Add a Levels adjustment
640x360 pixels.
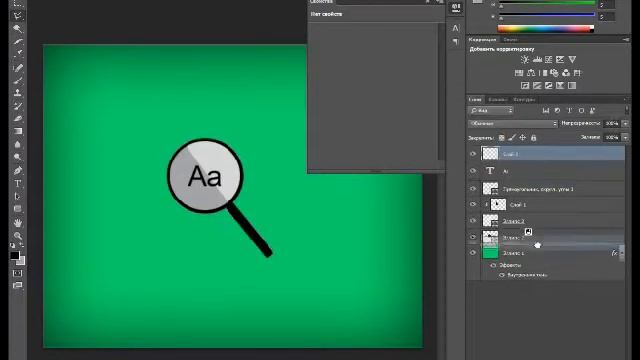pyautogui.click(x=537, y=60)
